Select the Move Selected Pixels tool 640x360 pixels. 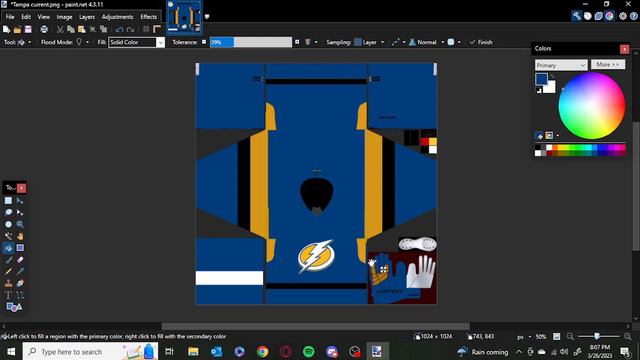tap(20, 200)
